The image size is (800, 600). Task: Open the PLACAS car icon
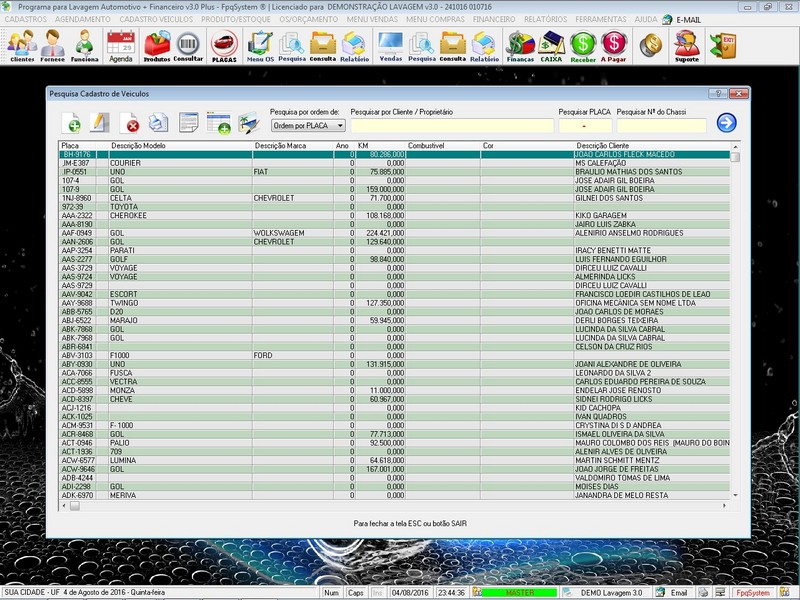point(224,46)
